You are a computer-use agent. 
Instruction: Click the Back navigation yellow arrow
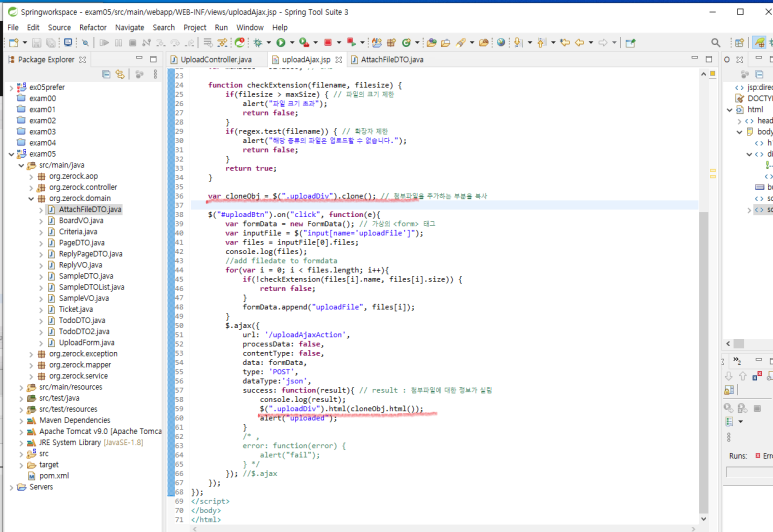pos(580,43)
